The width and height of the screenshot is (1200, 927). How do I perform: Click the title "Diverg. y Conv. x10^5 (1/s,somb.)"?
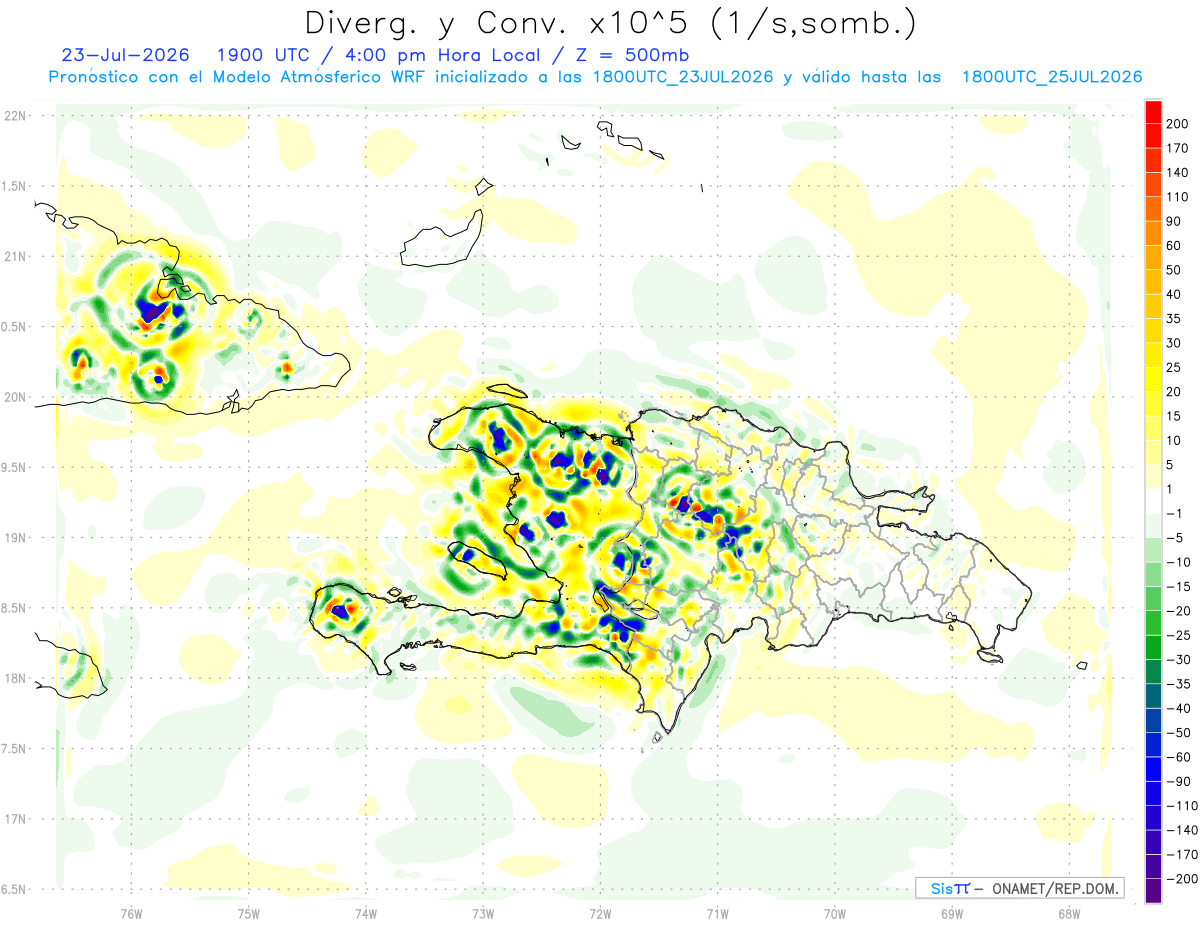[609, 23]
